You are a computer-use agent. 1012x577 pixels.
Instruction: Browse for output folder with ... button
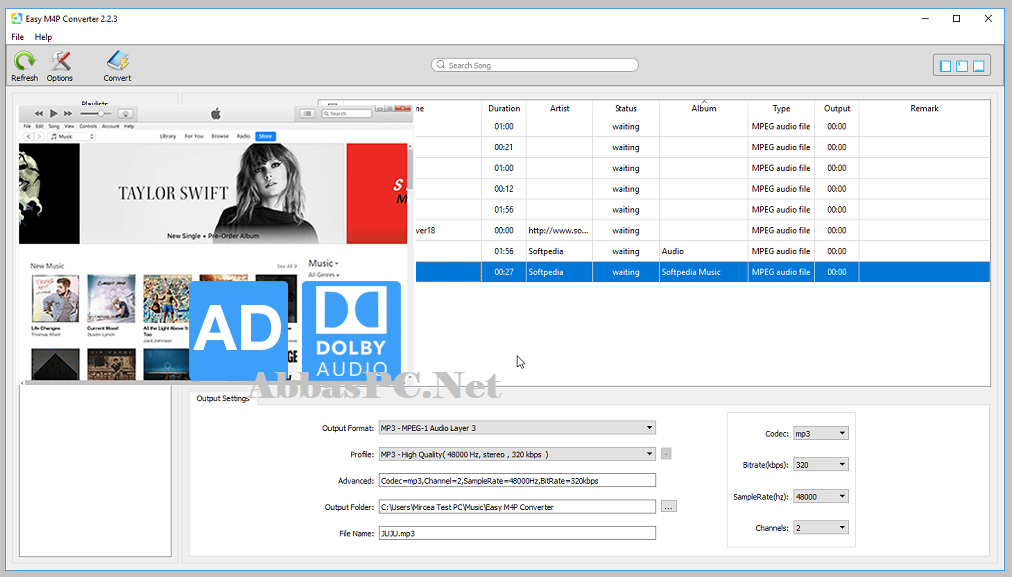pos(669,507)
